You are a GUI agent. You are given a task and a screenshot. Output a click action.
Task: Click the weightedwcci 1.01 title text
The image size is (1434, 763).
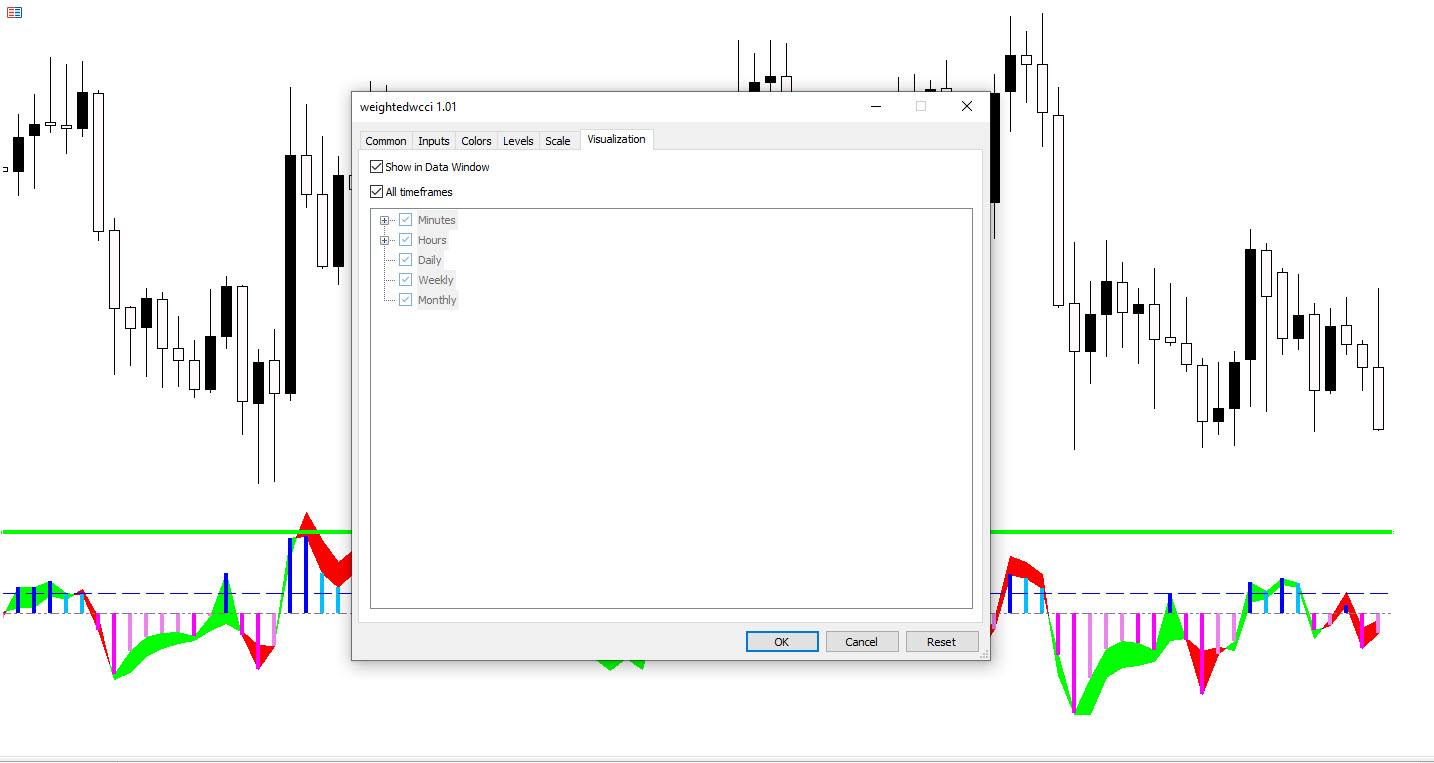[x=408, y=107]
